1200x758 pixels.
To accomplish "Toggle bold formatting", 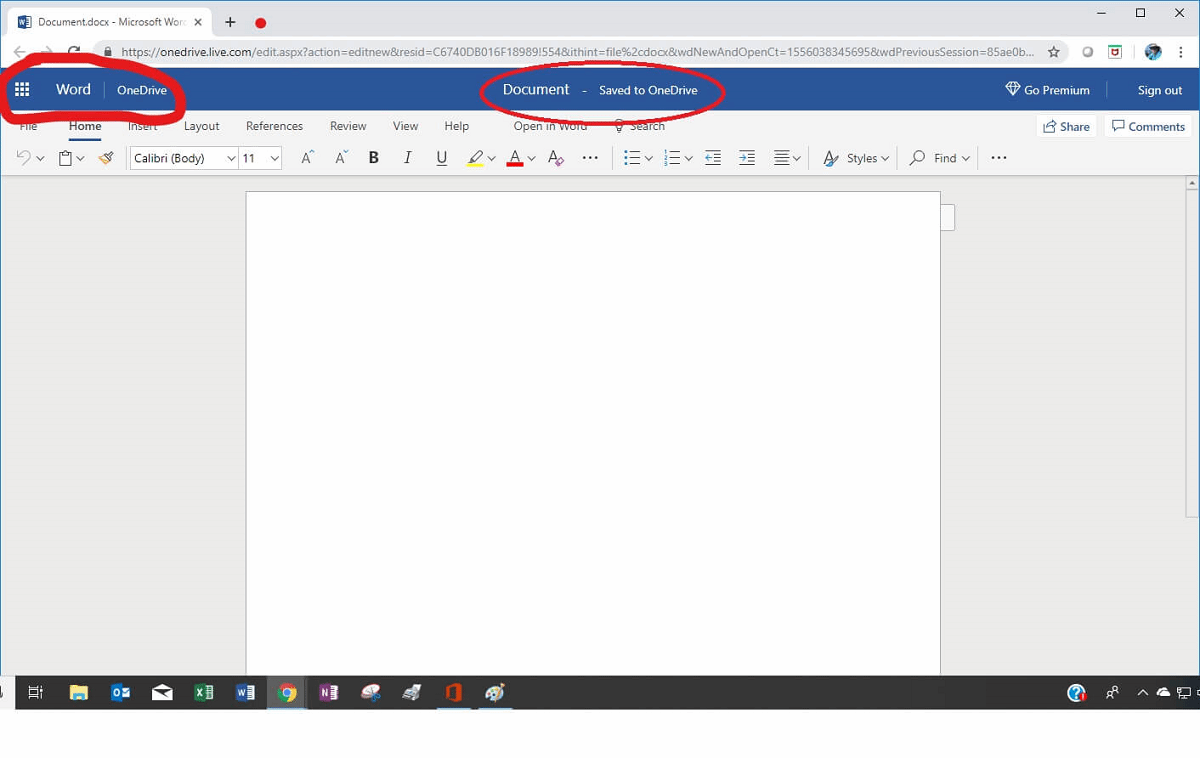I will [373, 157].
